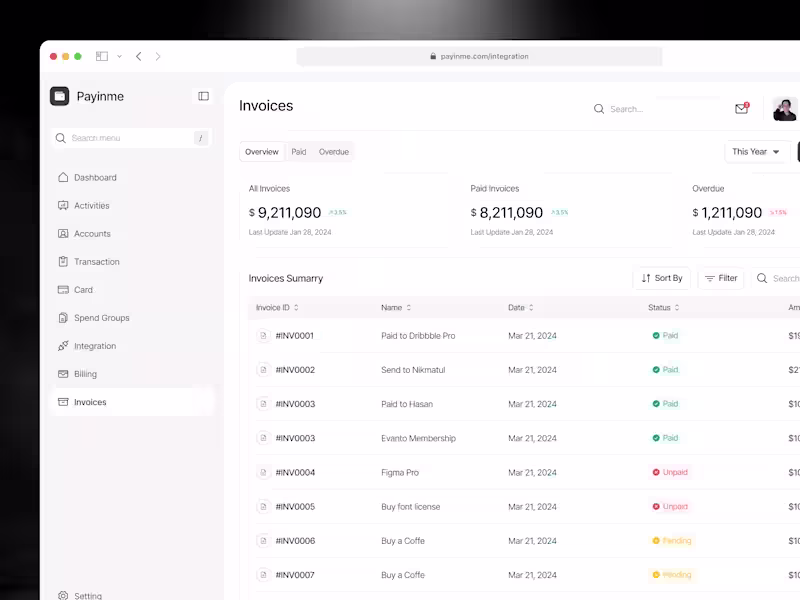The height and width of the screenshot is (600, 800).
Task: Click the Overdue total $1,211,090
Action: [727, 212]
